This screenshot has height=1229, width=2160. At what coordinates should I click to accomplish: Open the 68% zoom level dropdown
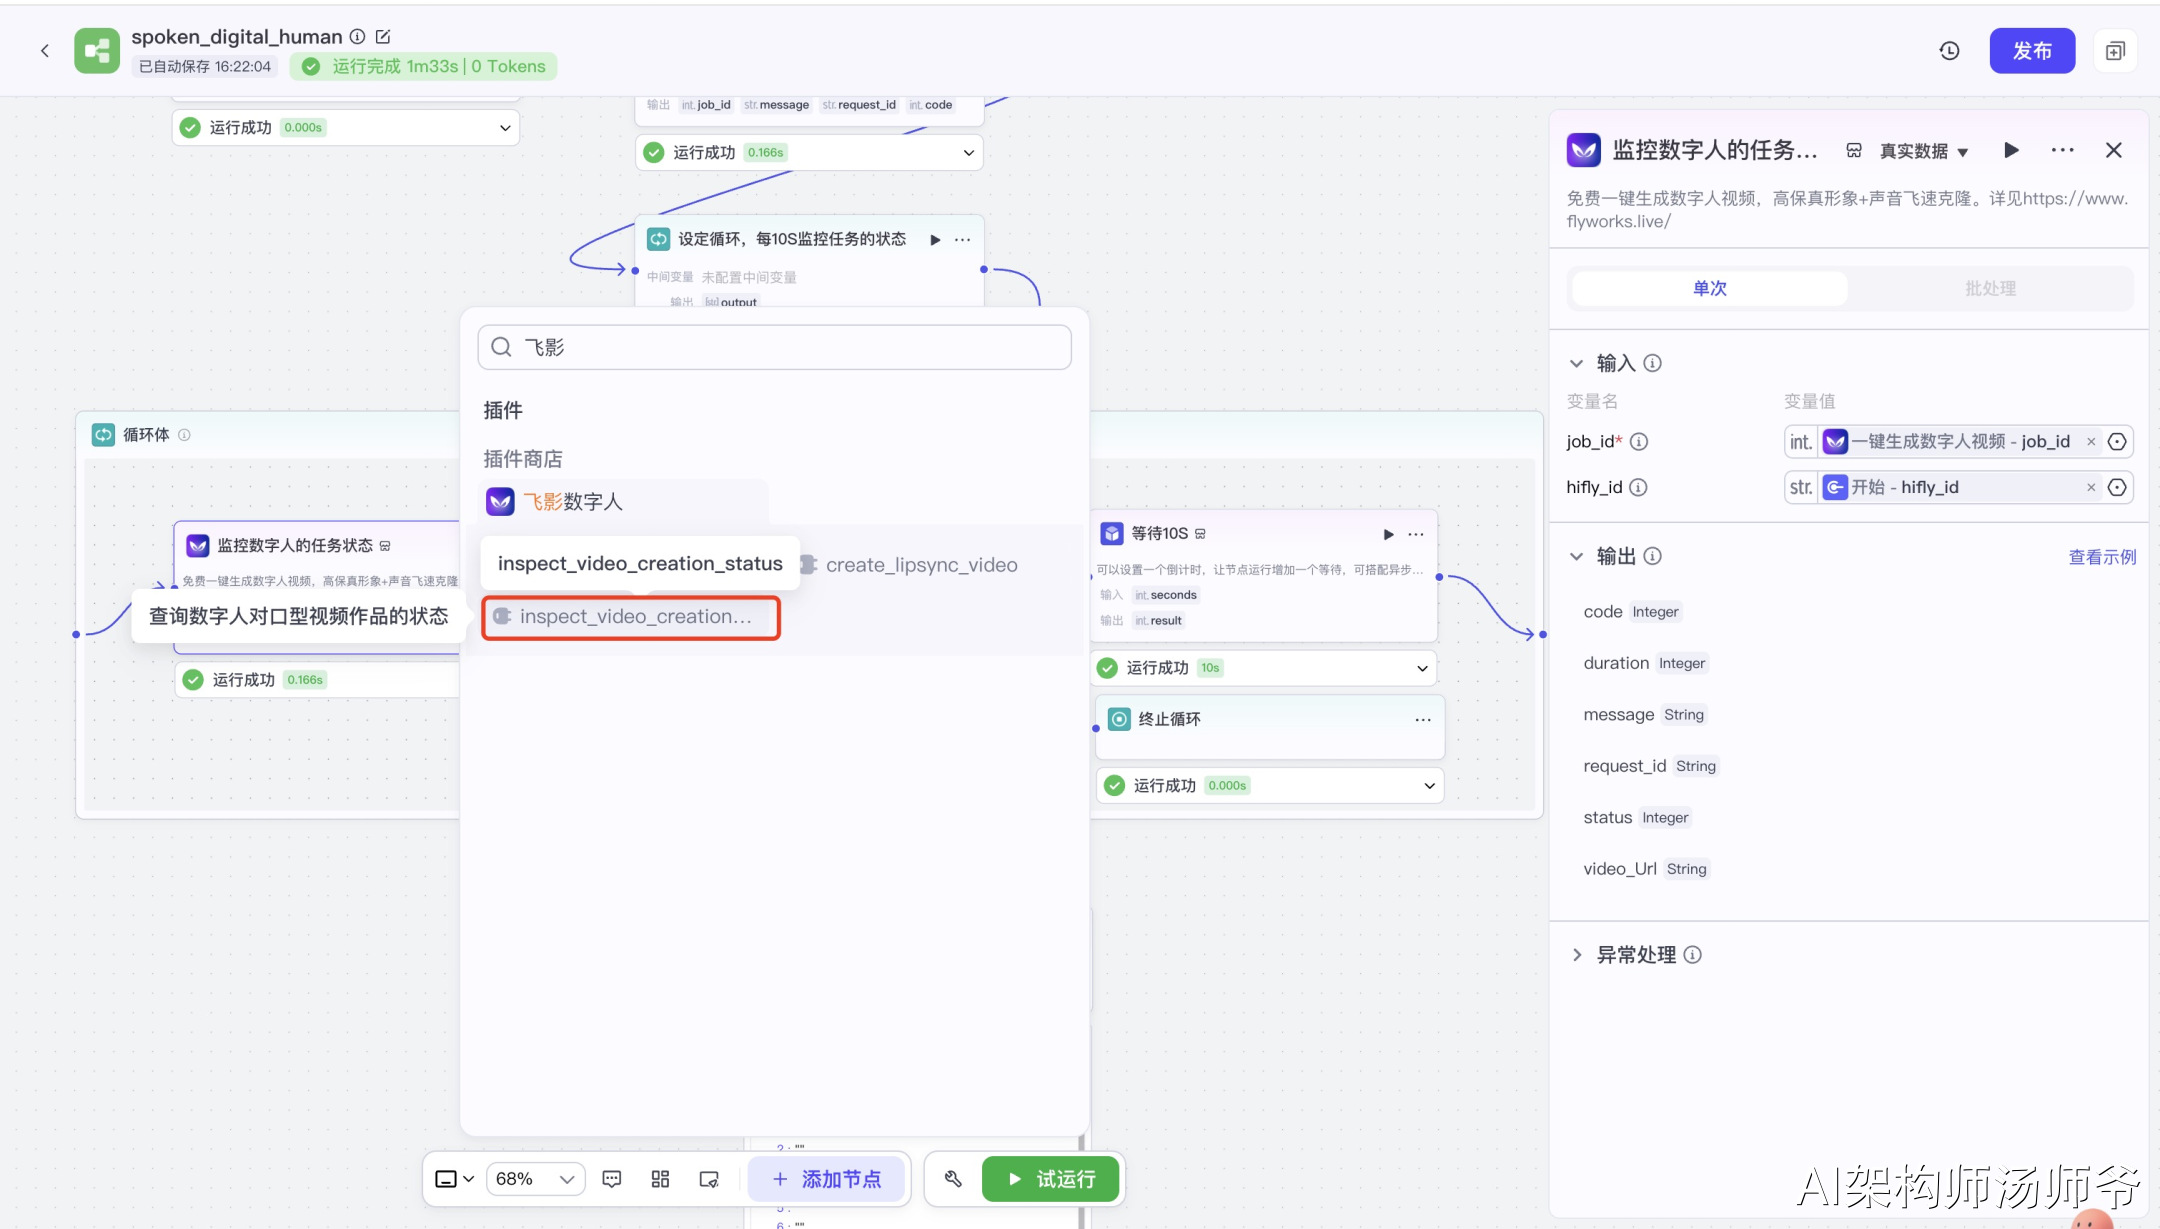[535, 1179]
